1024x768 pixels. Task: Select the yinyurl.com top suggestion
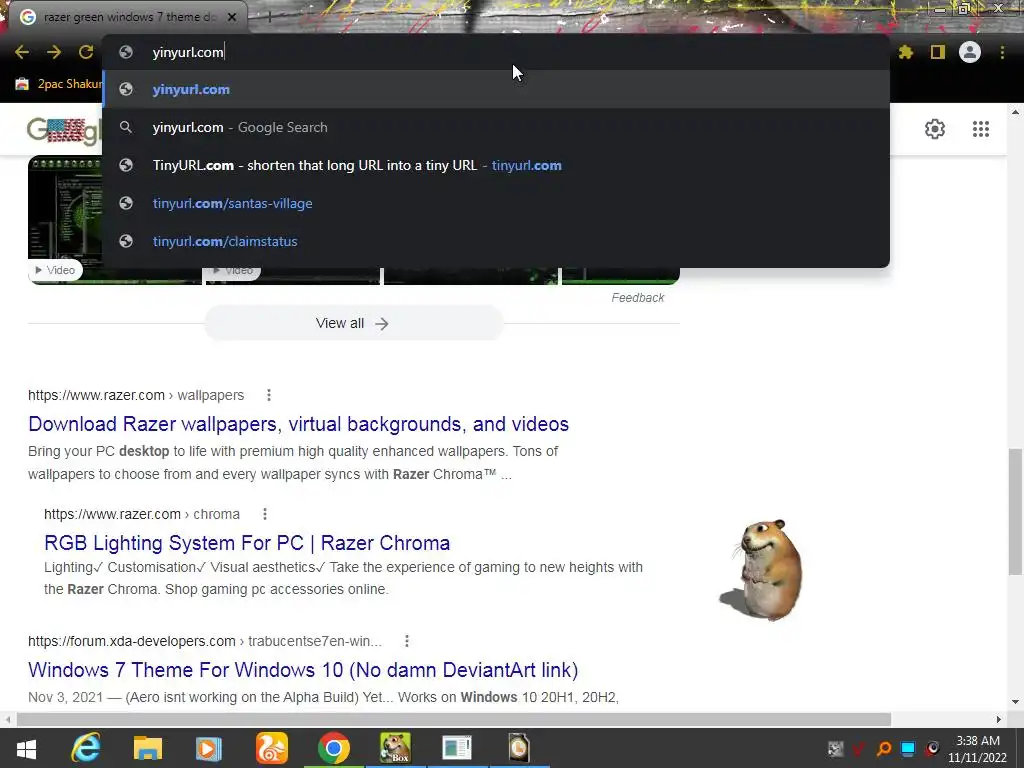pyautogui.click(x=496, y=89)
